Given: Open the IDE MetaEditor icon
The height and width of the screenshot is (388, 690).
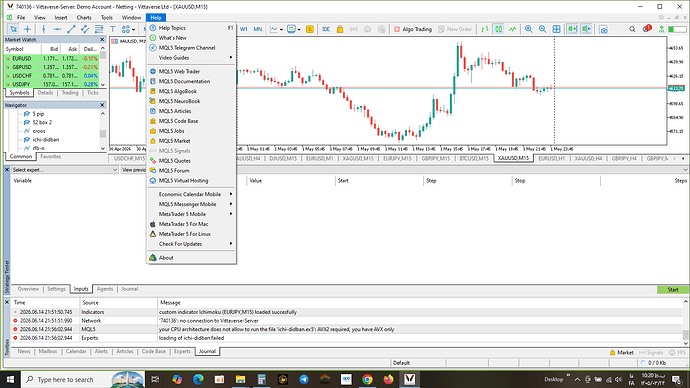Looking at the screenshot, I should pyautogui.click(x=326, y=29).
